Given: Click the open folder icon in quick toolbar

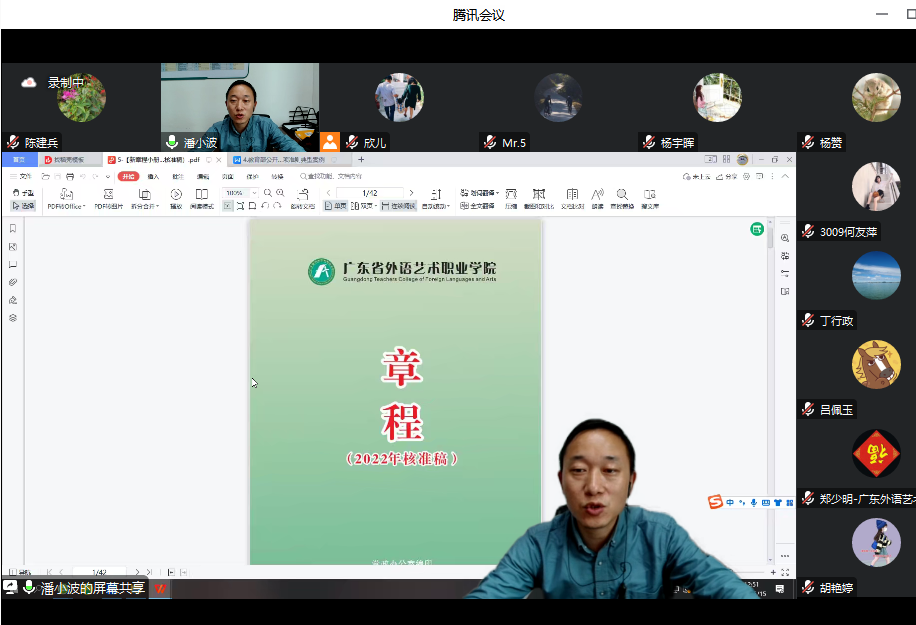Looking at the screenshot, I should coord(46,176).
